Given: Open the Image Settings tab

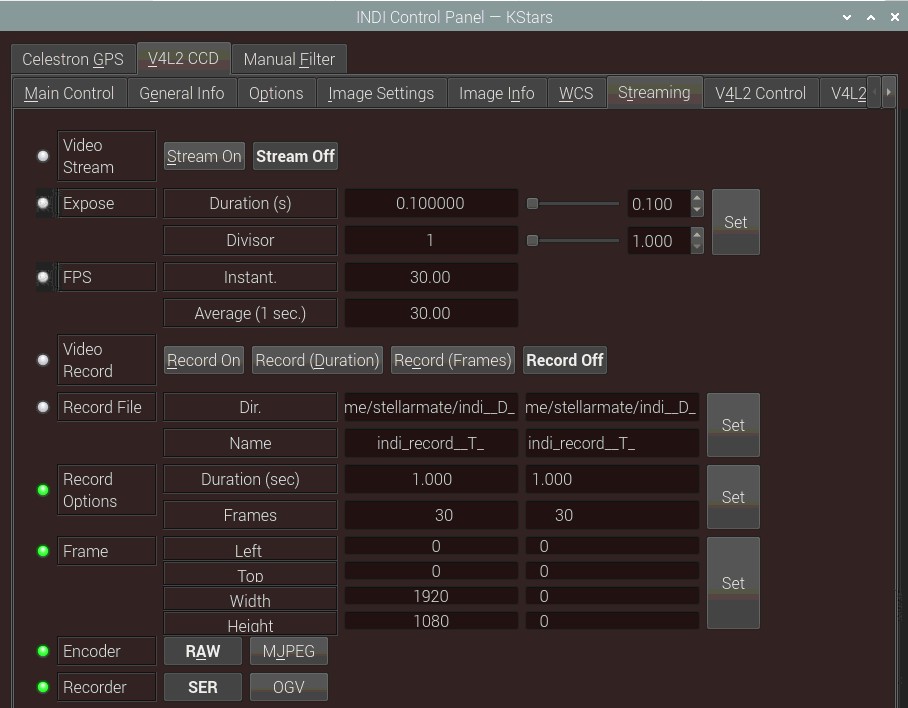Looking at the screenshot, I should (x=381, y=93).
